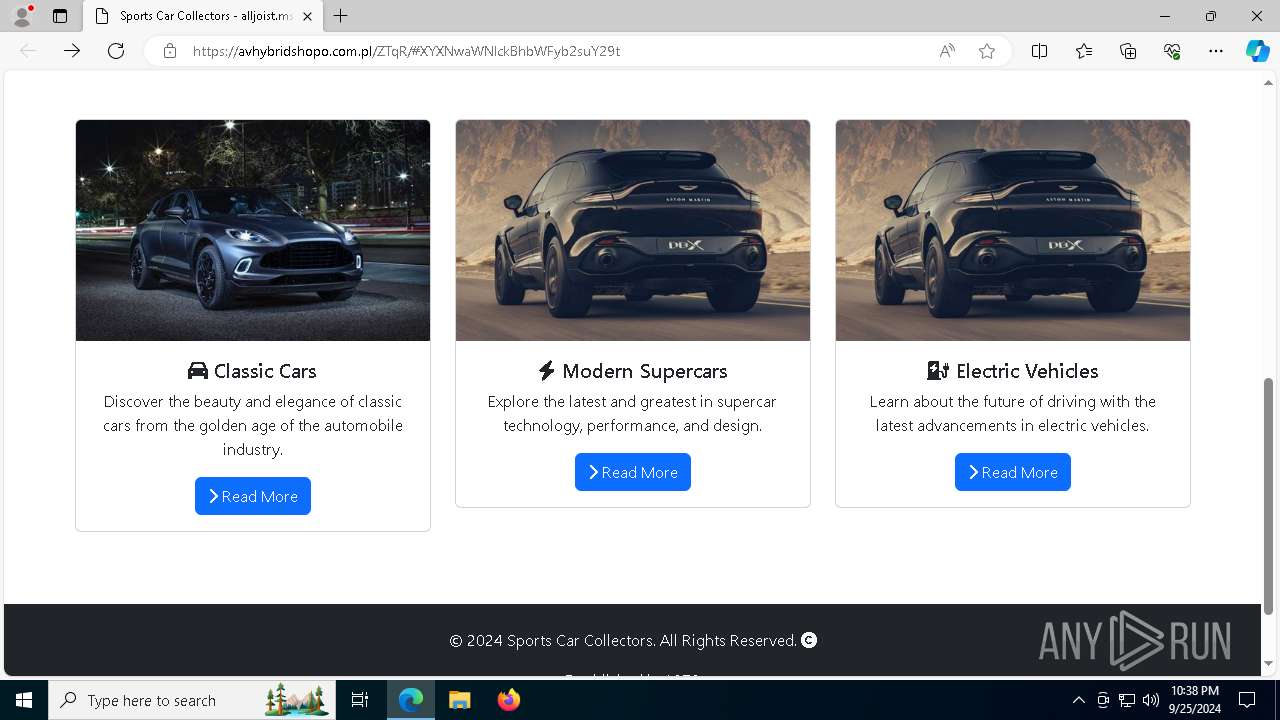Click the page vertical scrollbar thumb
Viewport: 1280px width, 720px height.
[1269, 496]
